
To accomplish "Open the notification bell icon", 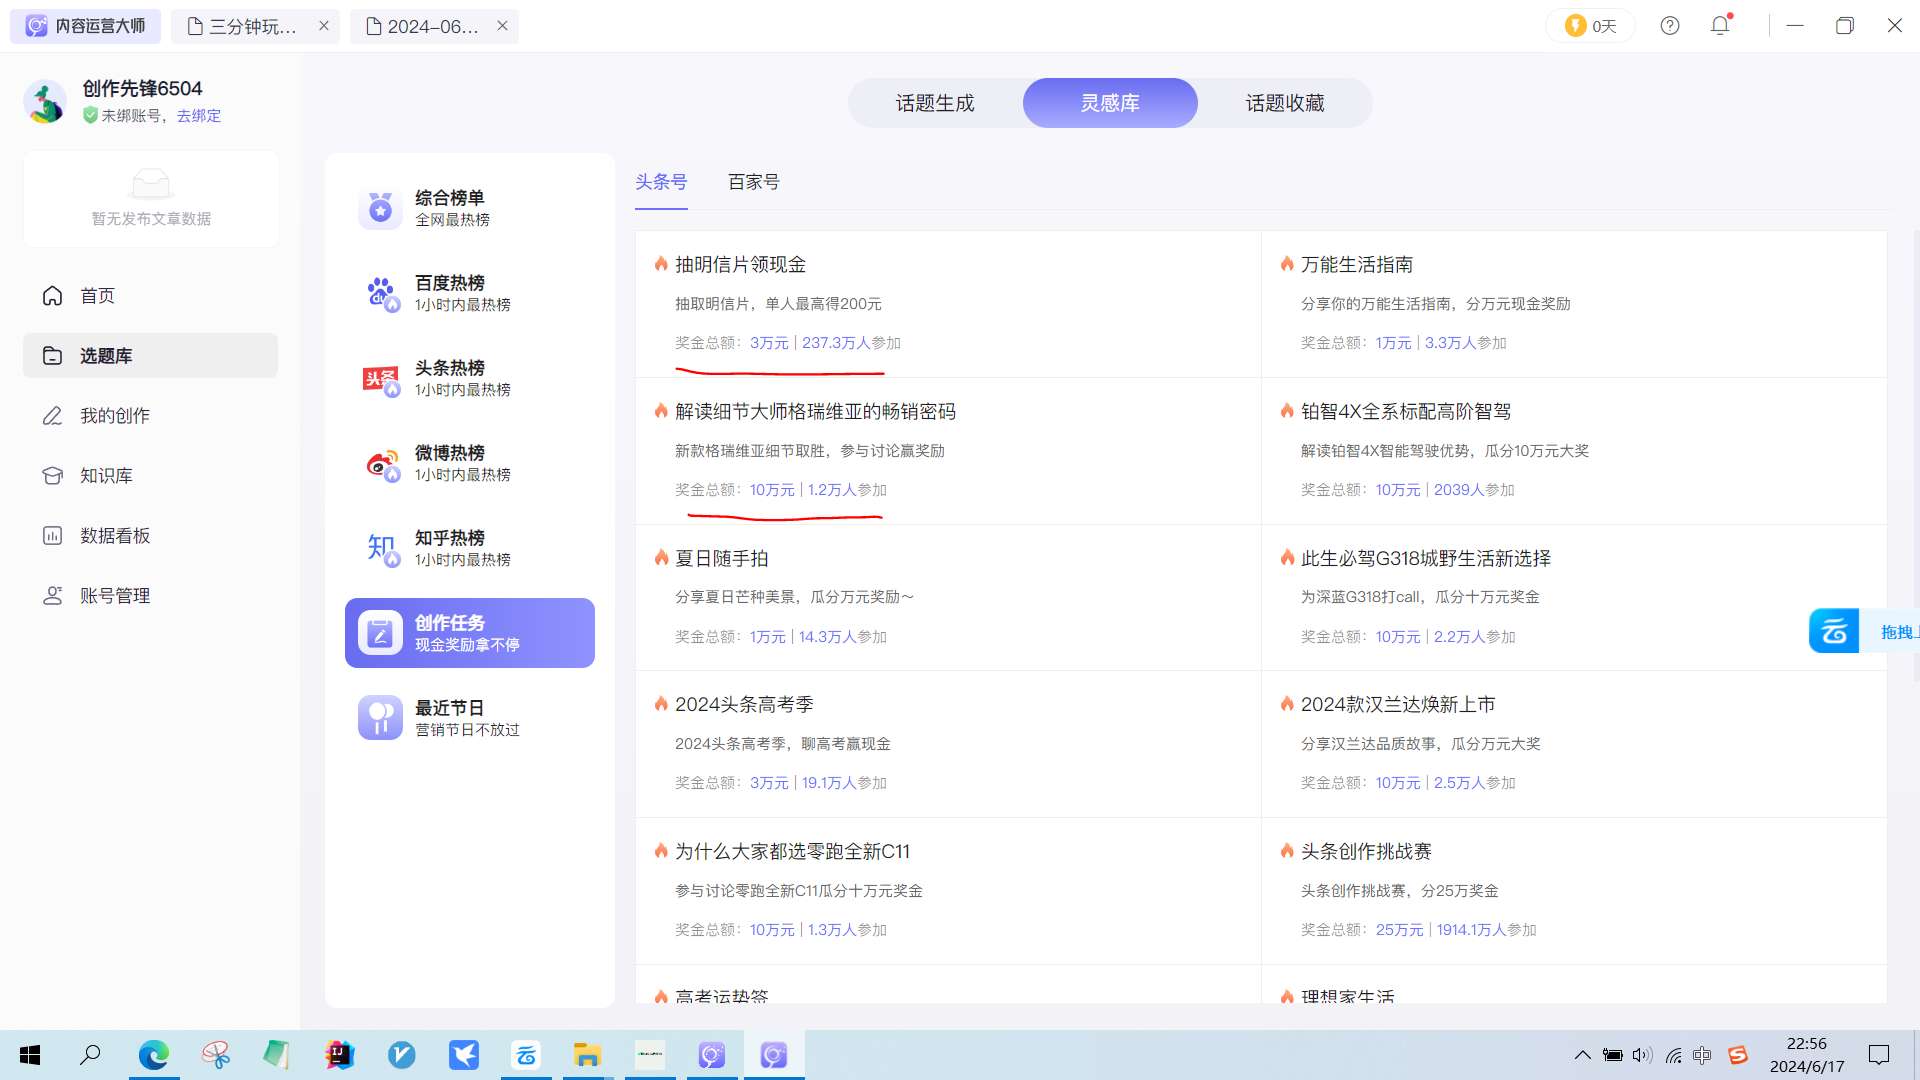I will (x=1720, y=26).
